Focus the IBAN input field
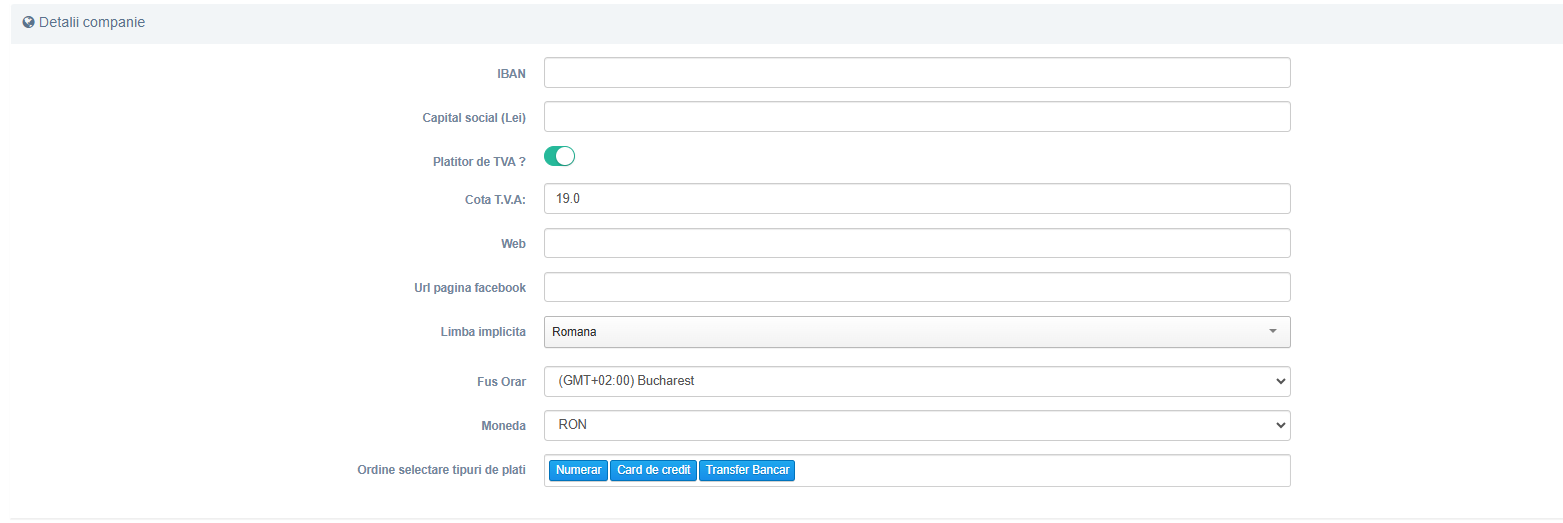The height and width of the screenshot is (523, 1563). coord(917,73)
